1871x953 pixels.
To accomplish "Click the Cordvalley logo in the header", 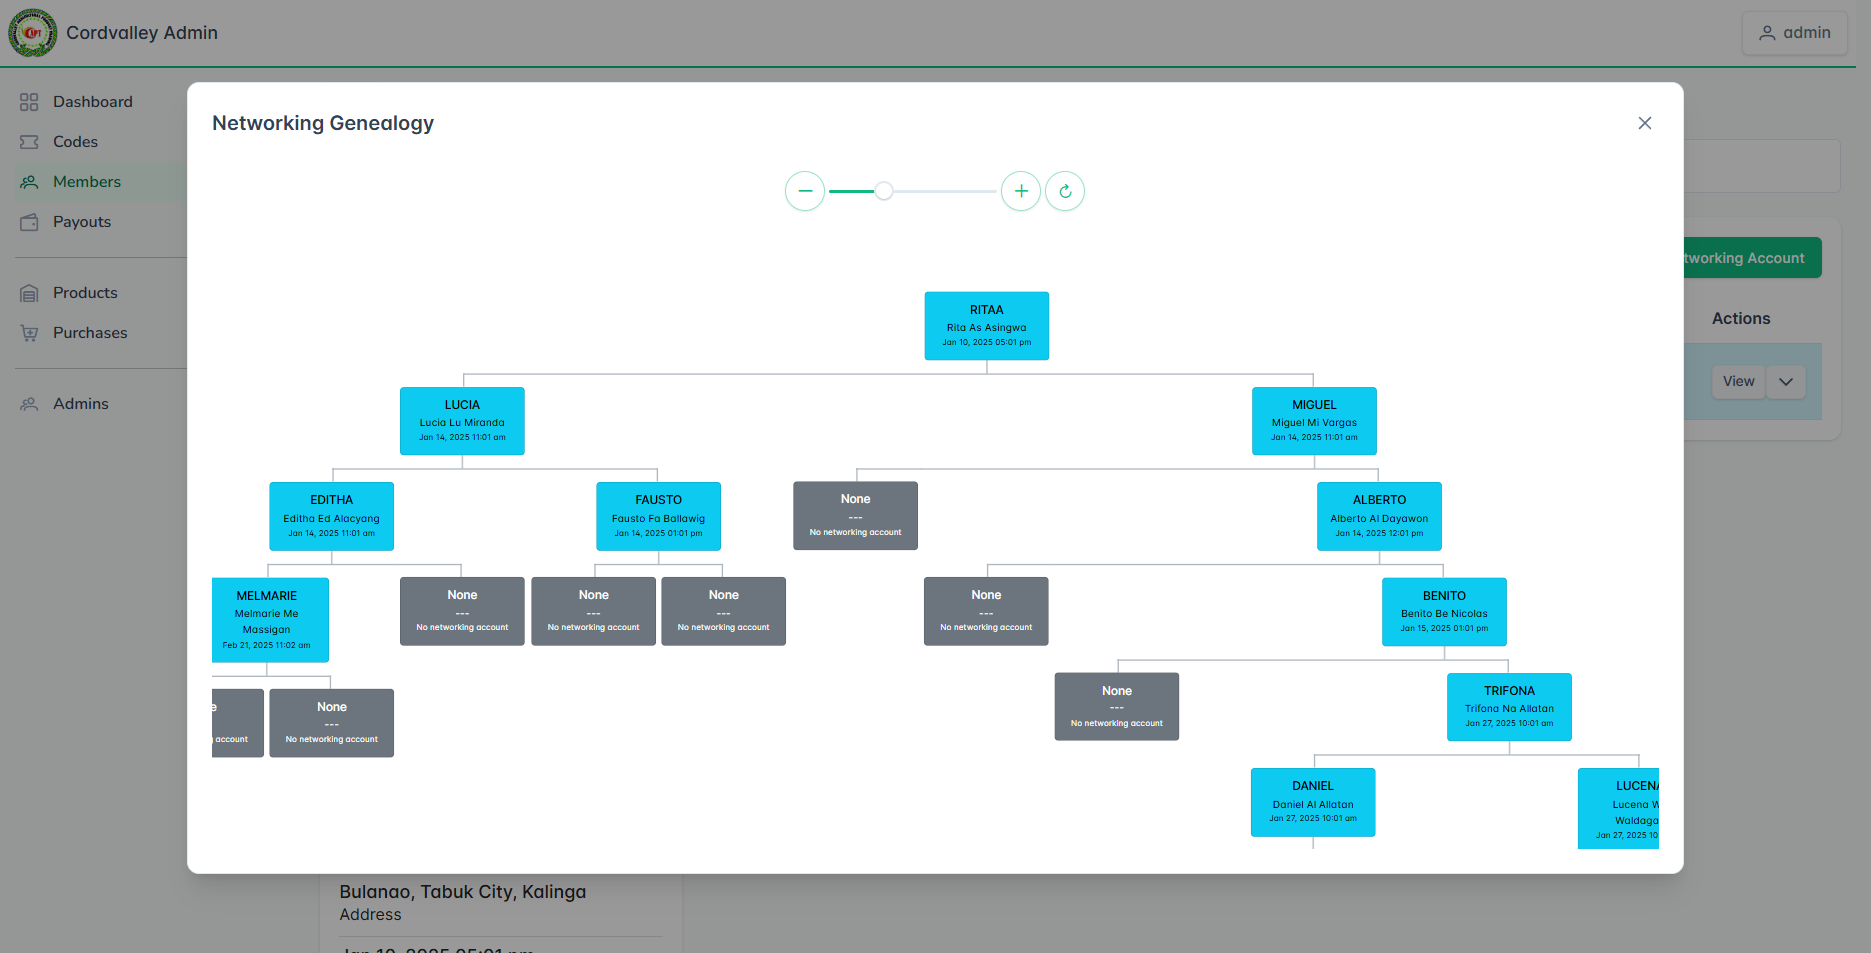I will [33, 32].
